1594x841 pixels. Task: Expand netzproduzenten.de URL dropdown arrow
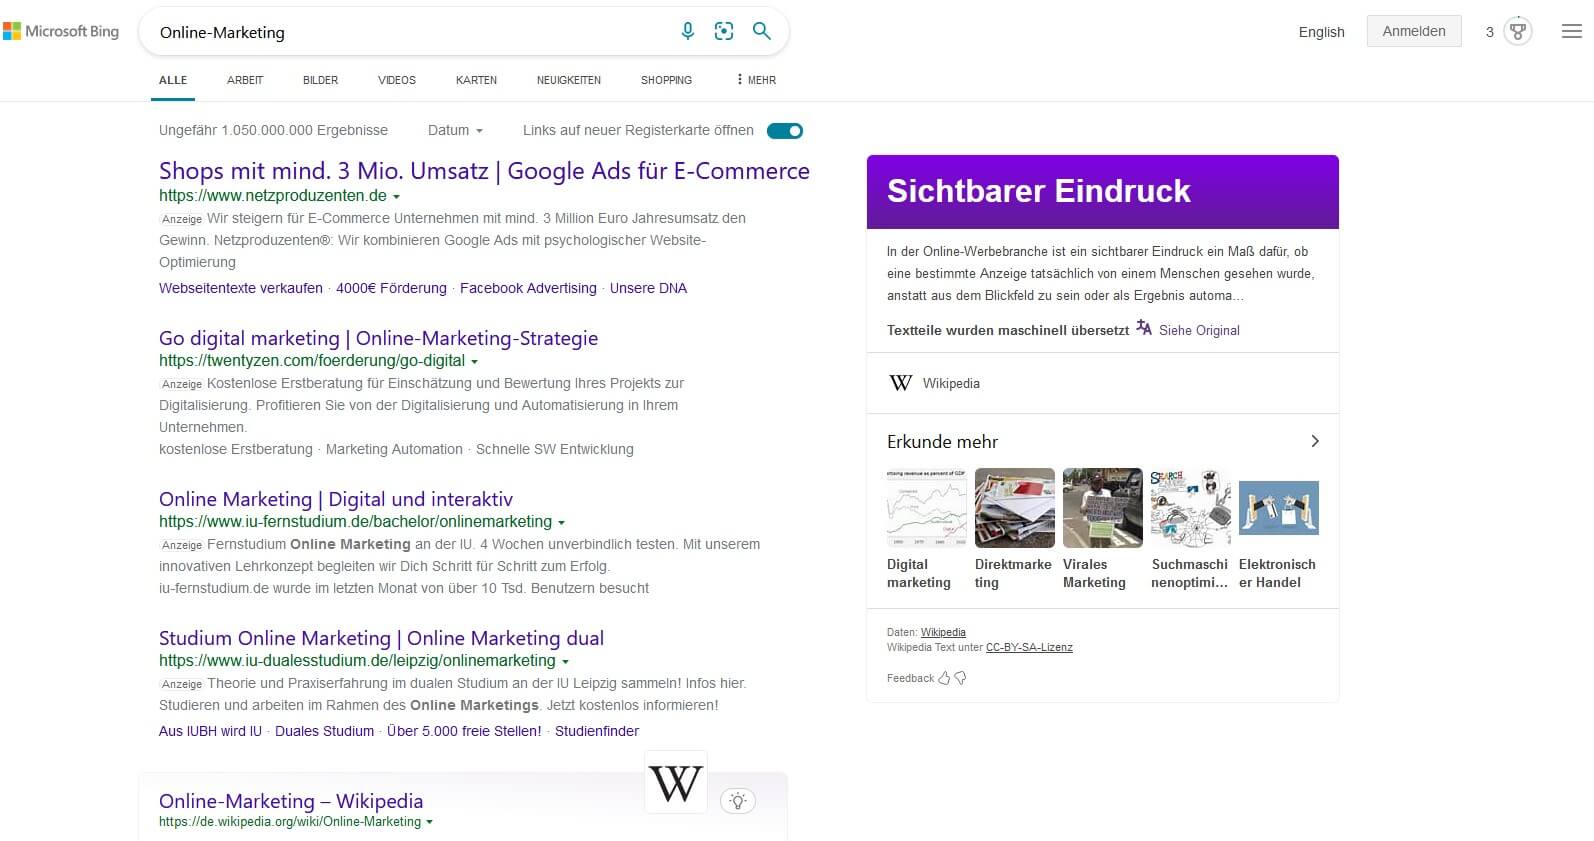pos(397,197)
